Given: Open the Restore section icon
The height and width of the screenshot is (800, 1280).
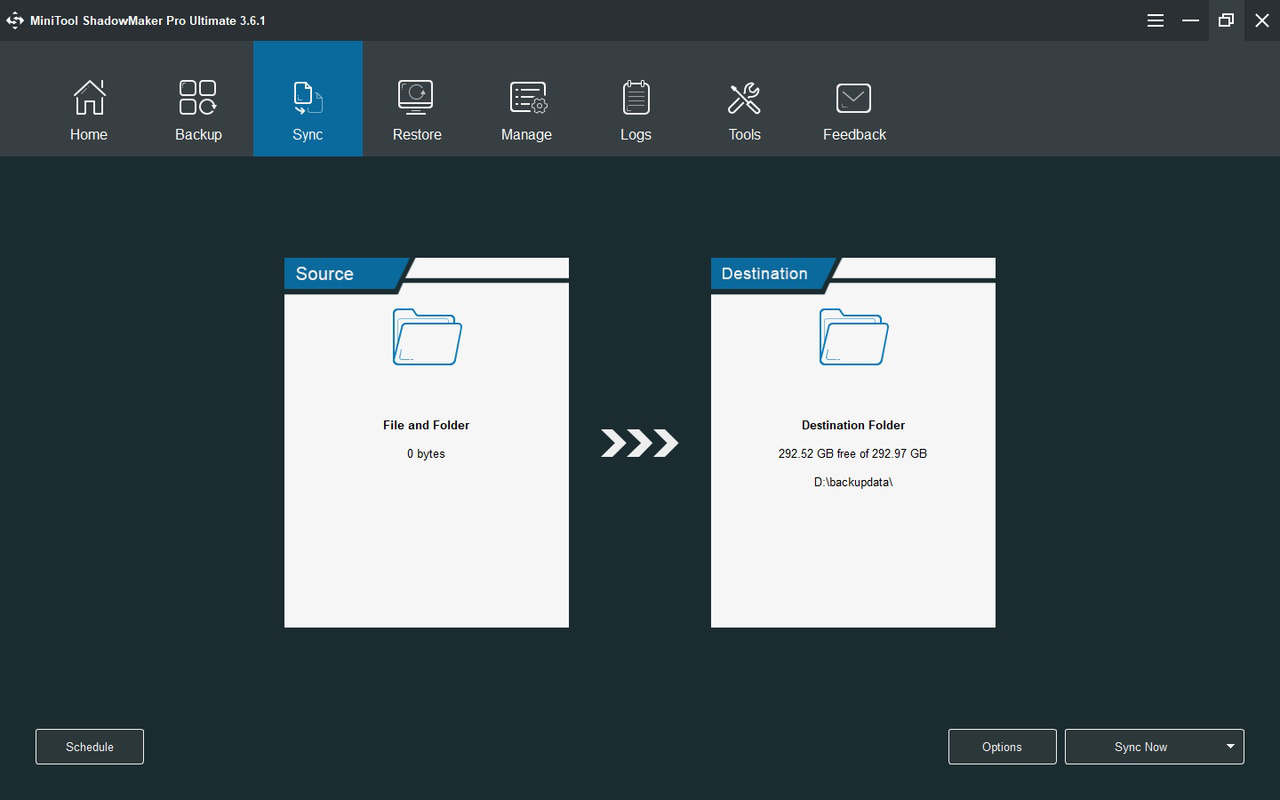Looking at the screenshot, I should [x=417, y=97].
